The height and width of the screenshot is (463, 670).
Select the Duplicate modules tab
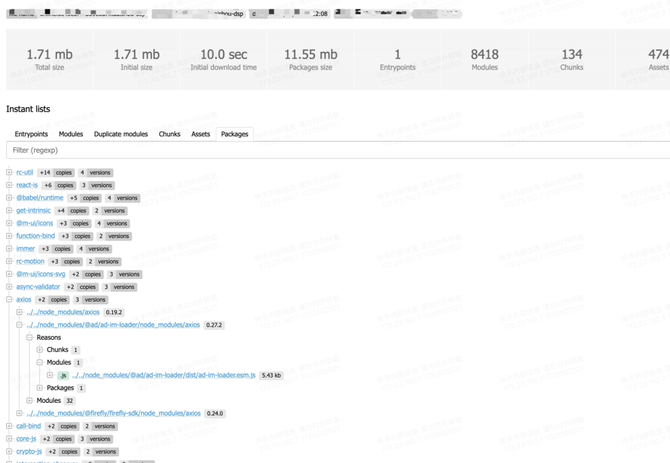121,134
